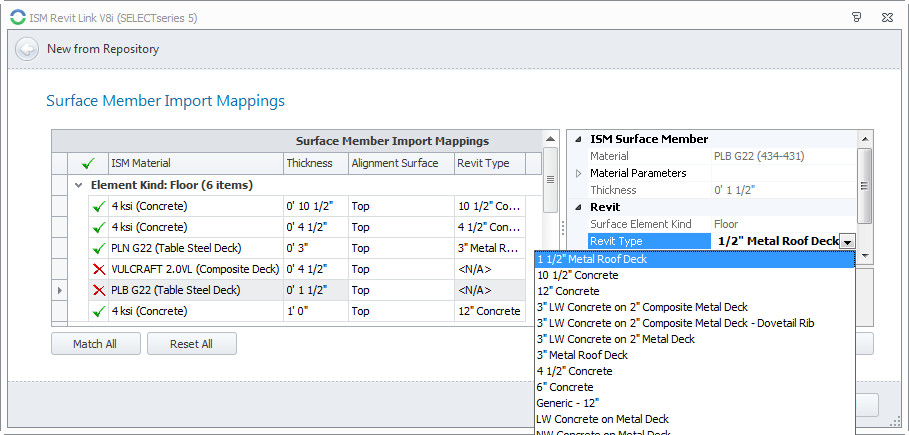
Task: Expand Material Parameters property
Action: pos(577,173)
